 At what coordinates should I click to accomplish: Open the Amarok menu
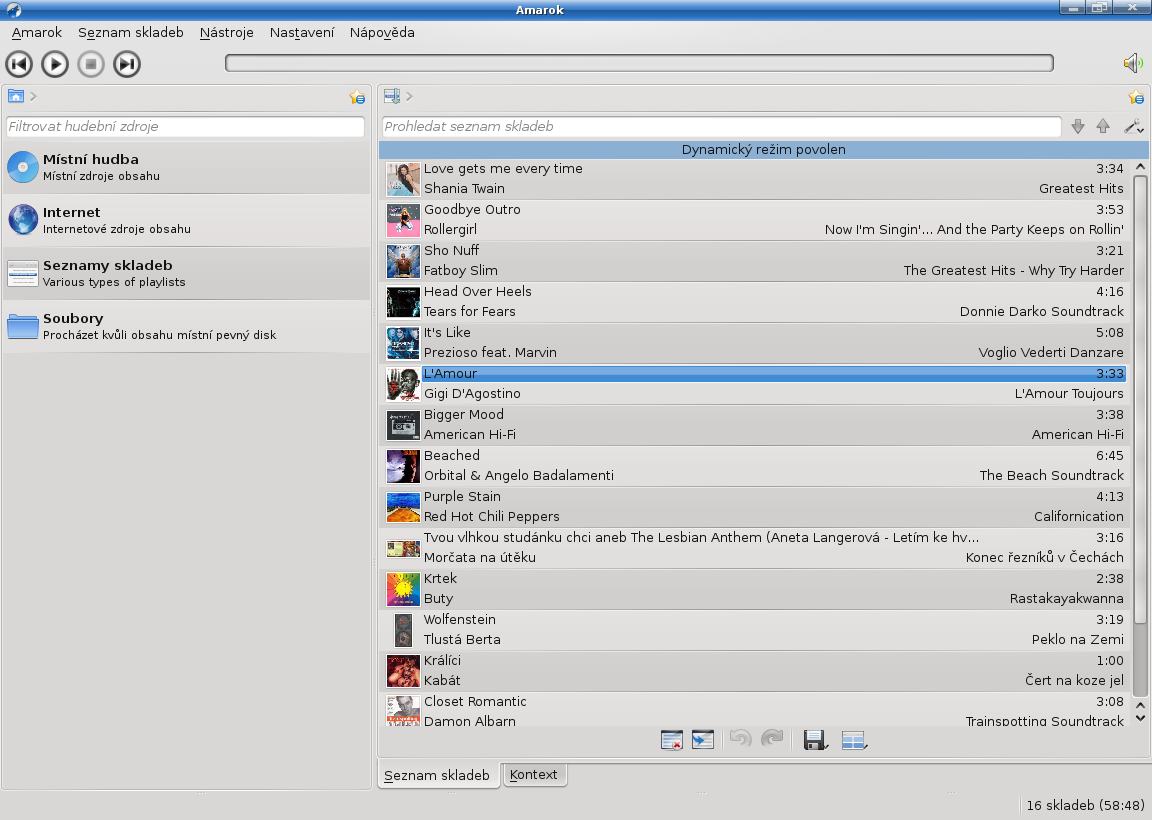tap(37, 32)
